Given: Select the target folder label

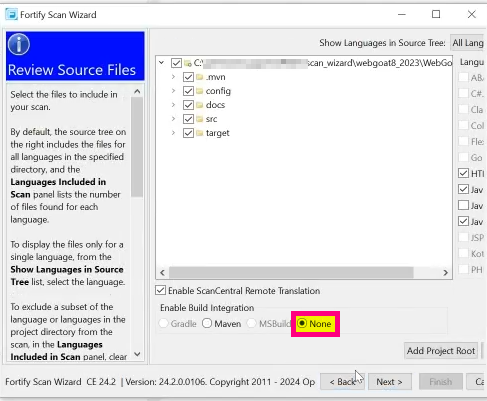Looking at the screenshot, I should pos(218,133).
